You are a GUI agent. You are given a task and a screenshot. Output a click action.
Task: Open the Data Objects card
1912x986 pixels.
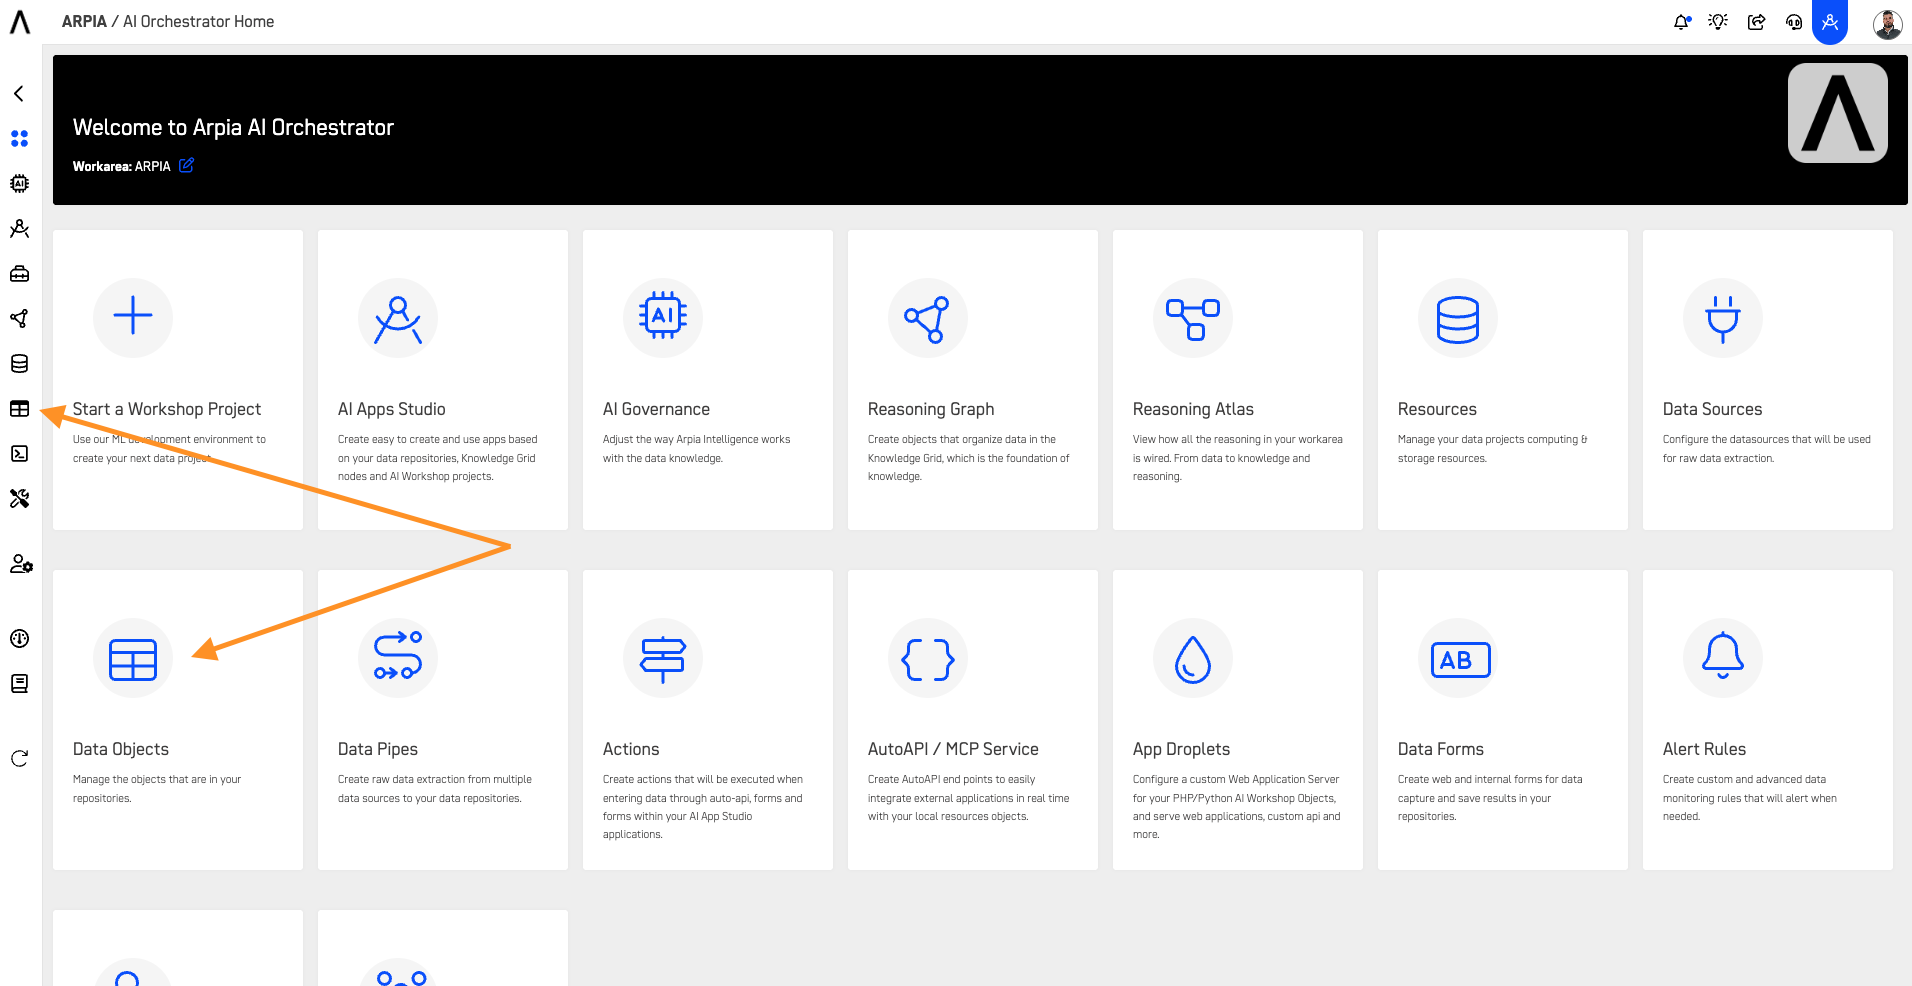tap(177, 719)
